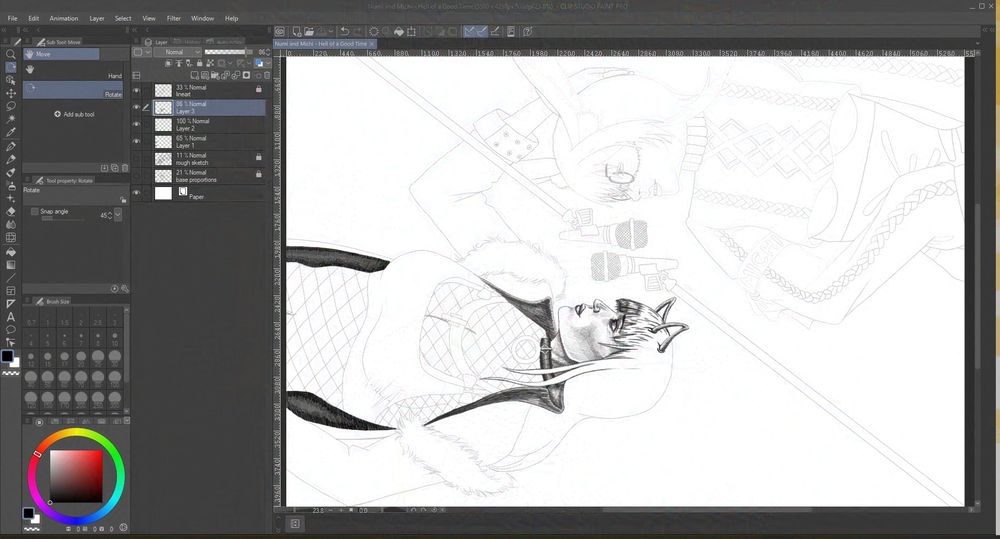Delete sub tool using trash icon

click(x=125, y=168)
